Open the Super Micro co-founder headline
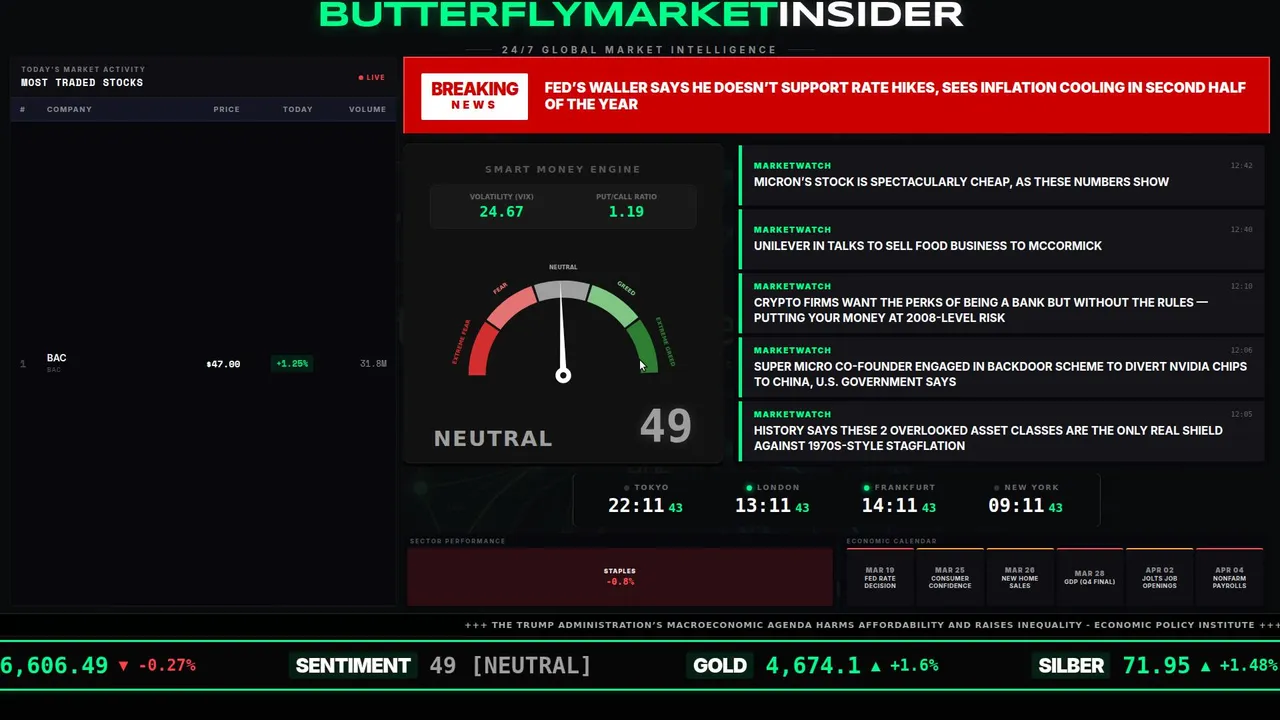 [1000, 374]
